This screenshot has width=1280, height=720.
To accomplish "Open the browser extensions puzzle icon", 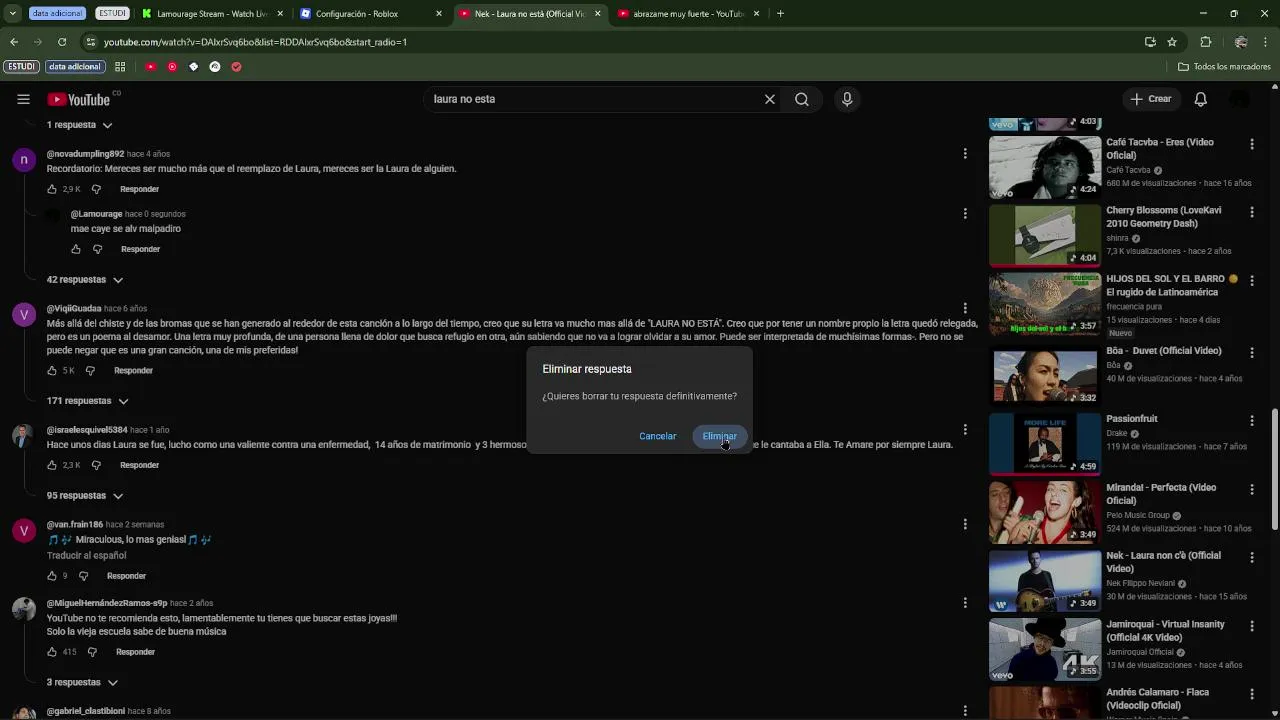I will coord(1205,42).
